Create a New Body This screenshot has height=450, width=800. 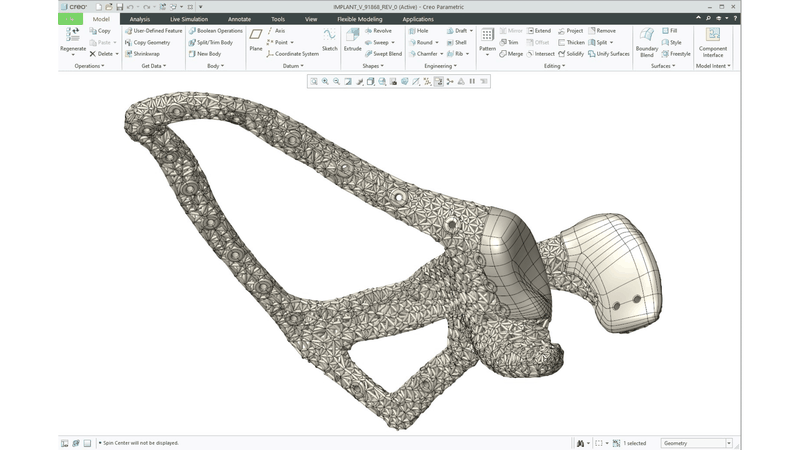205,54
